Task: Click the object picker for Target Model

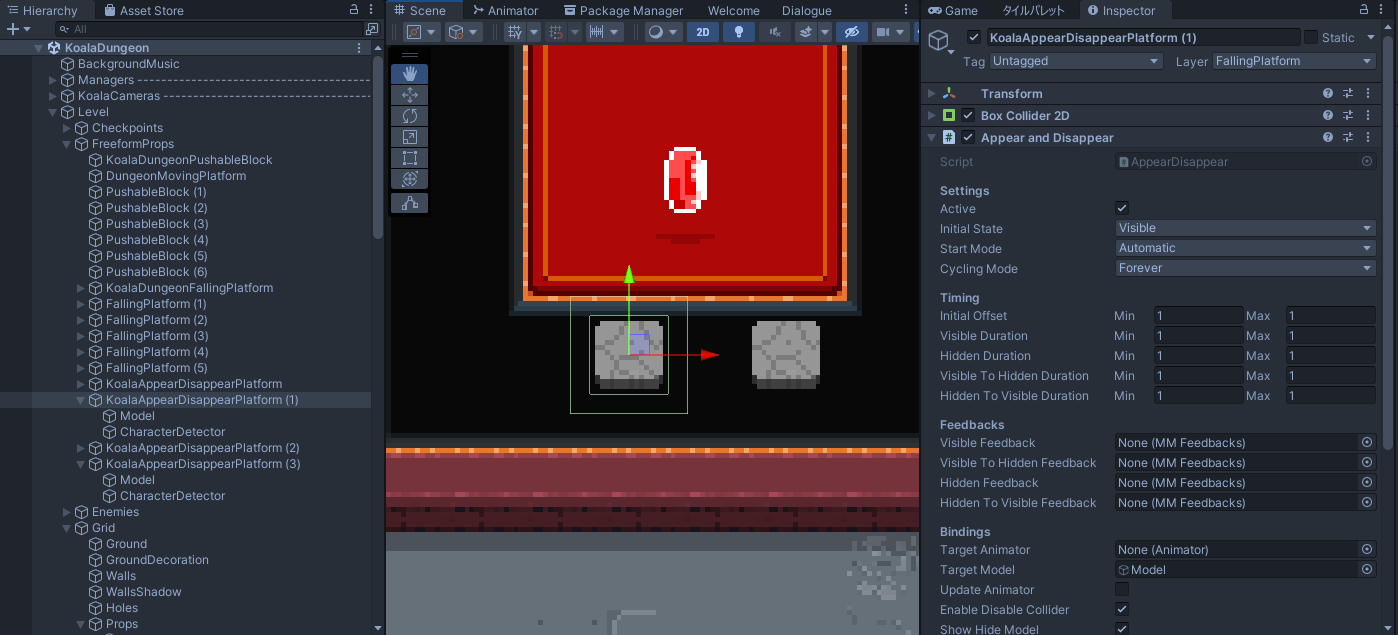Action: pyautogui.click(x=1367, y=570)
